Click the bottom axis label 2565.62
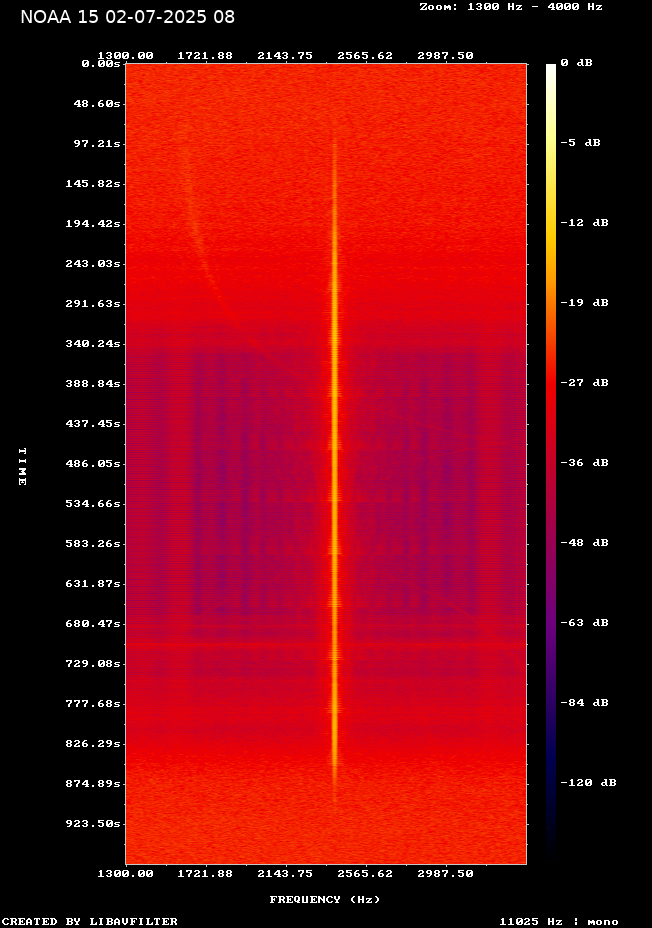Screen dimensions: 652x928 click(x=365, y=874)
